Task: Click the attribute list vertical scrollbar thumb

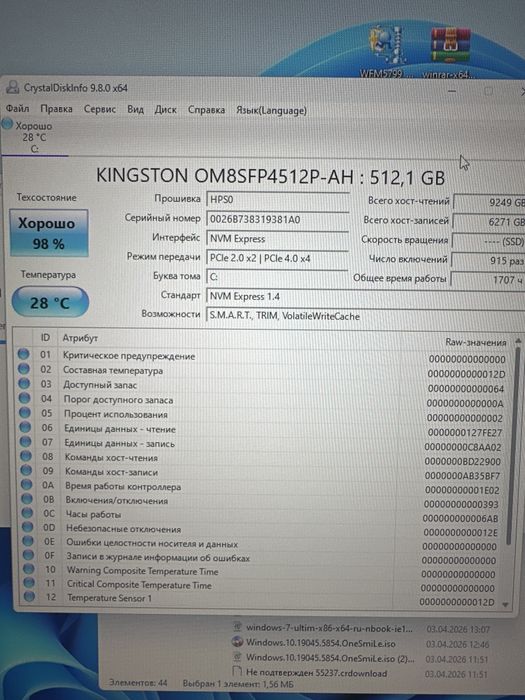Action: tap(513, 446)
